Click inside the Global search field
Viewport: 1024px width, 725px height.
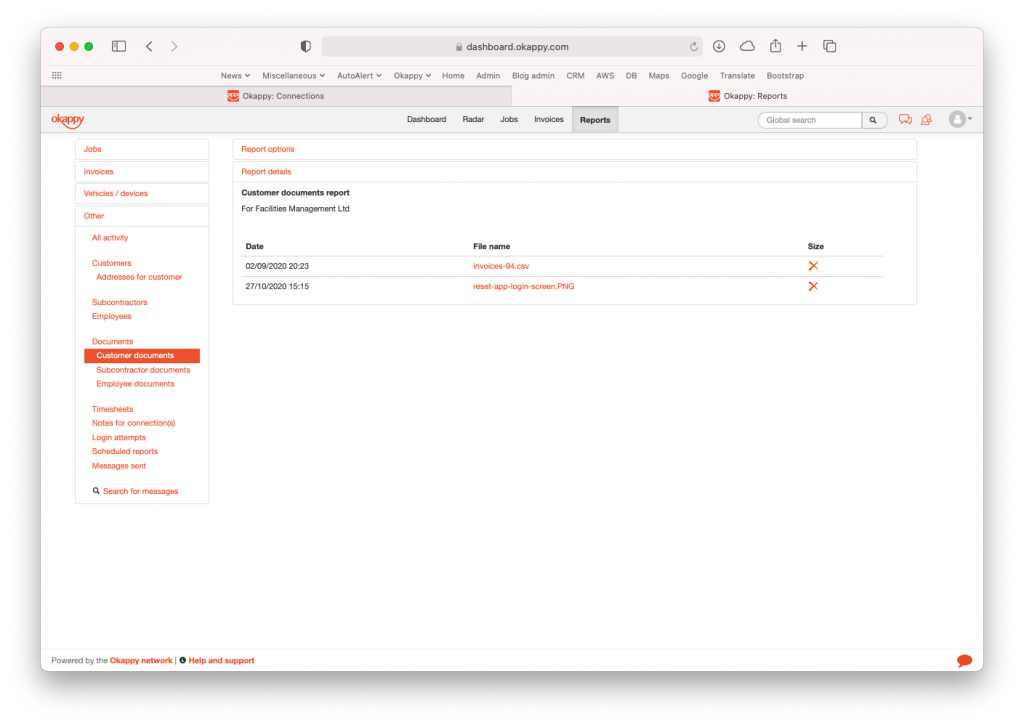click(808, 119)
